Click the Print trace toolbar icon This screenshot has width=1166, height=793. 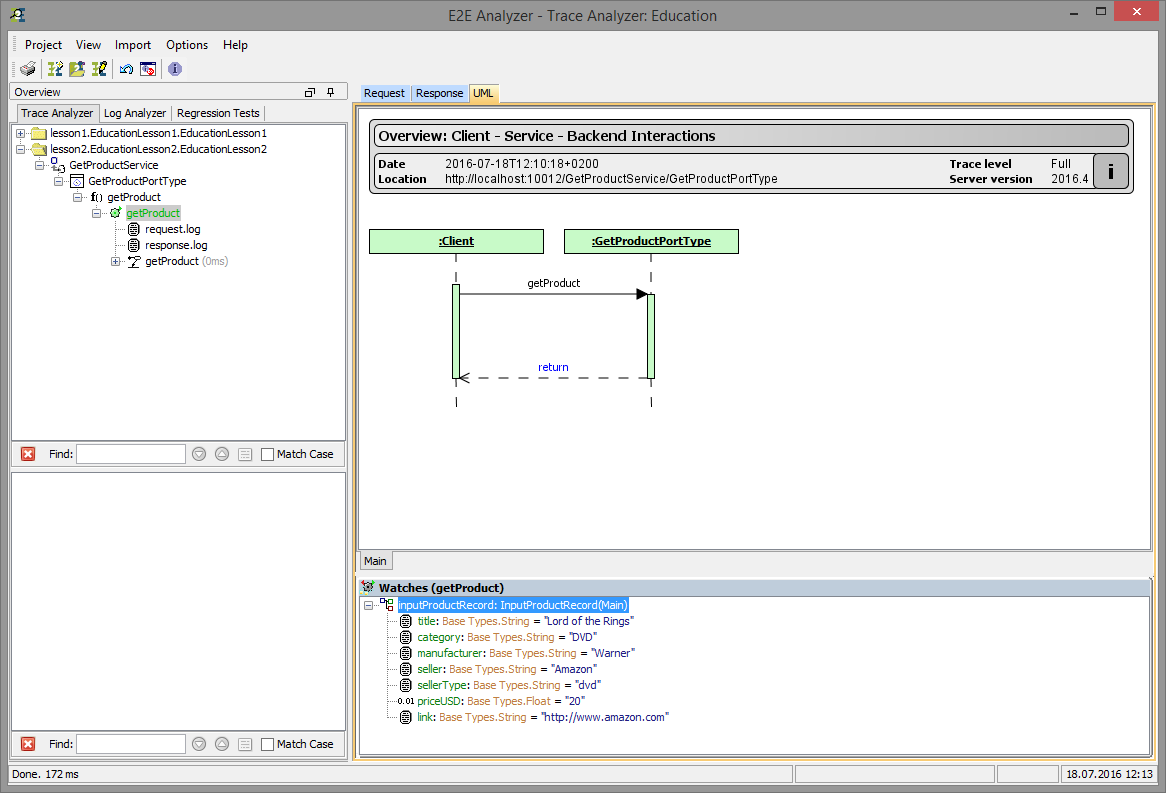(x=27, y=69)
